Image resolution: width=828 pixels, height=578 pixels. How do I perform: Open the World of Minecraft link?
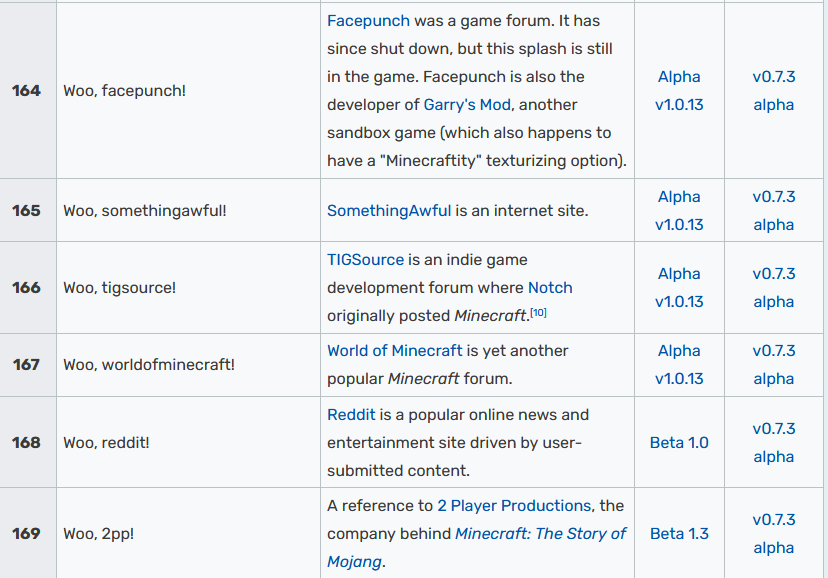(394, 350)
